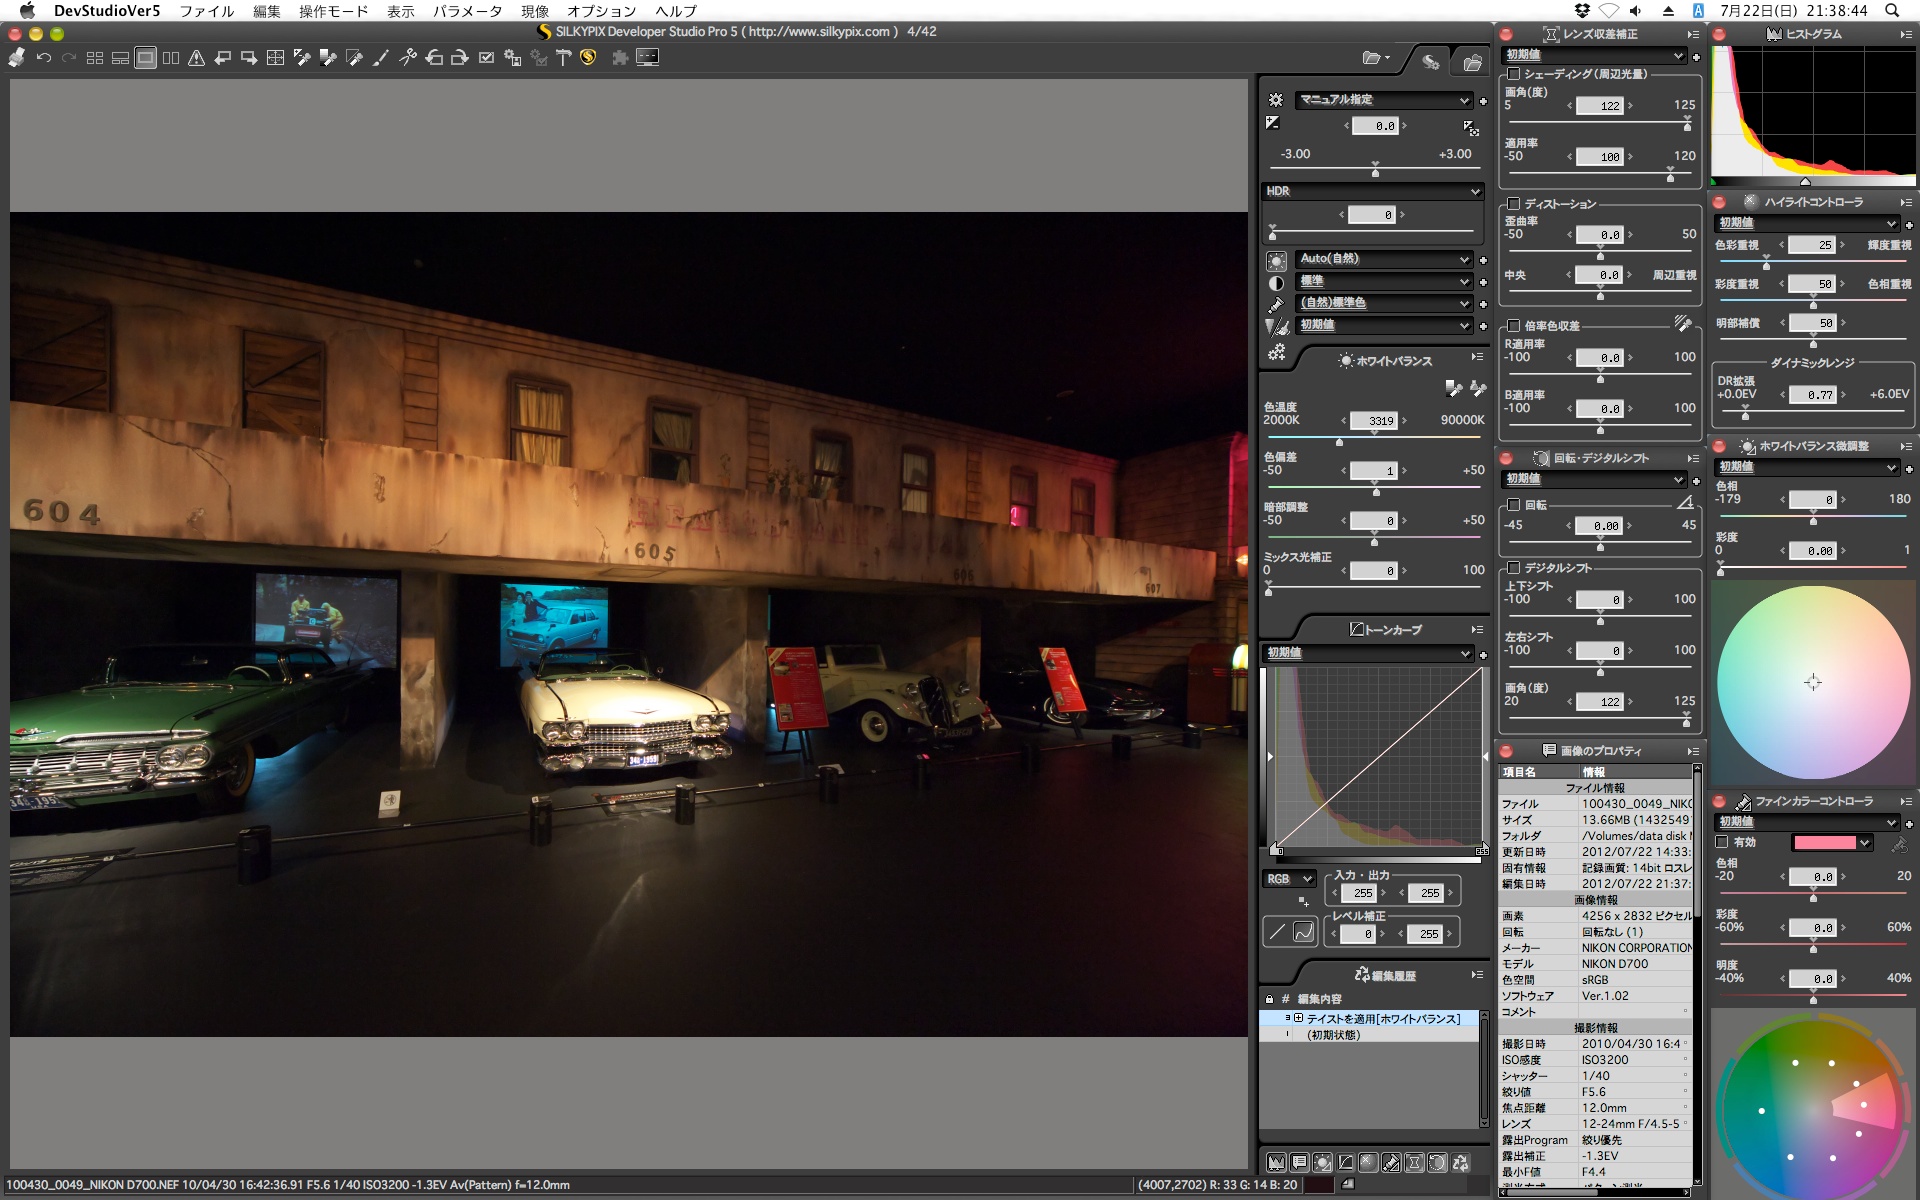
Task: Select the (初期状態) history entry
Action: coord(1334,1035)
